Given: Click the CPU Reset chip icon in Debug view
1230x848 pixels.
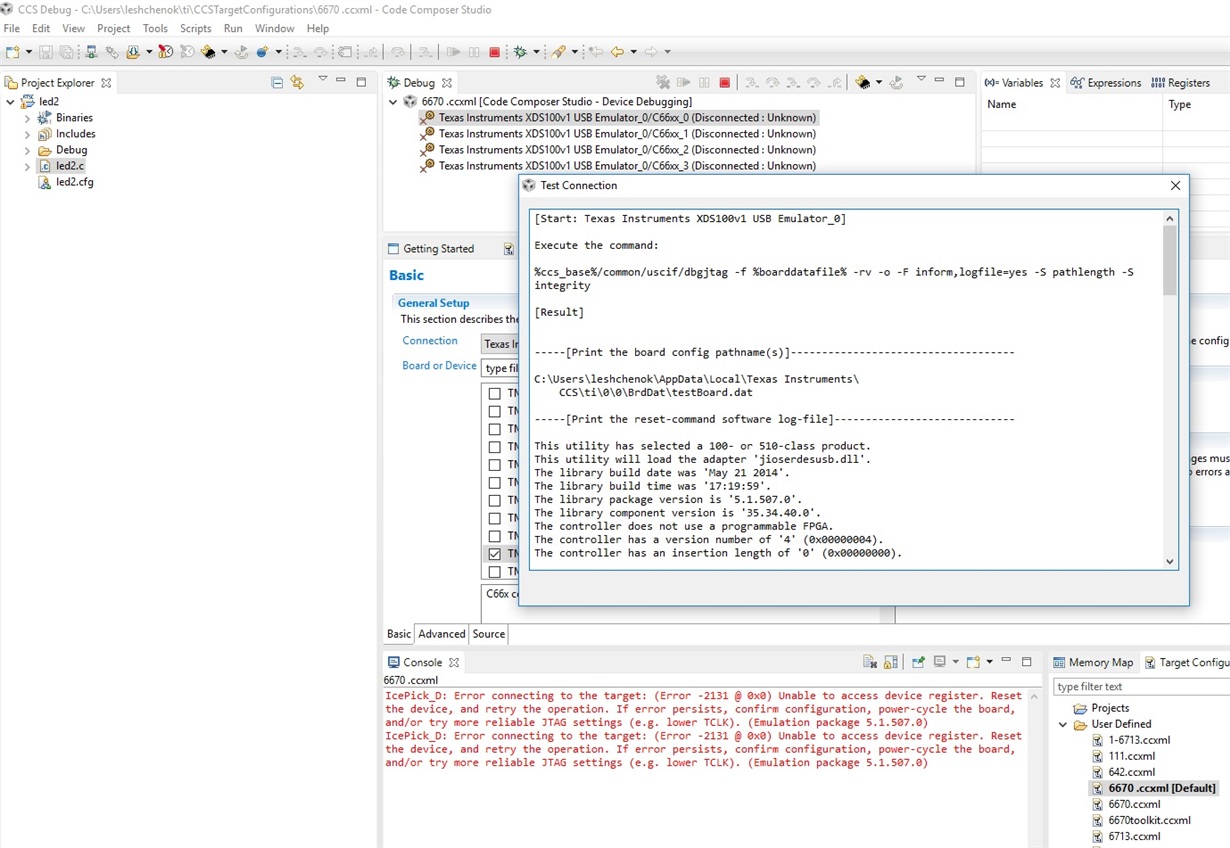Looking at the screenshot, I should [863, 82].
